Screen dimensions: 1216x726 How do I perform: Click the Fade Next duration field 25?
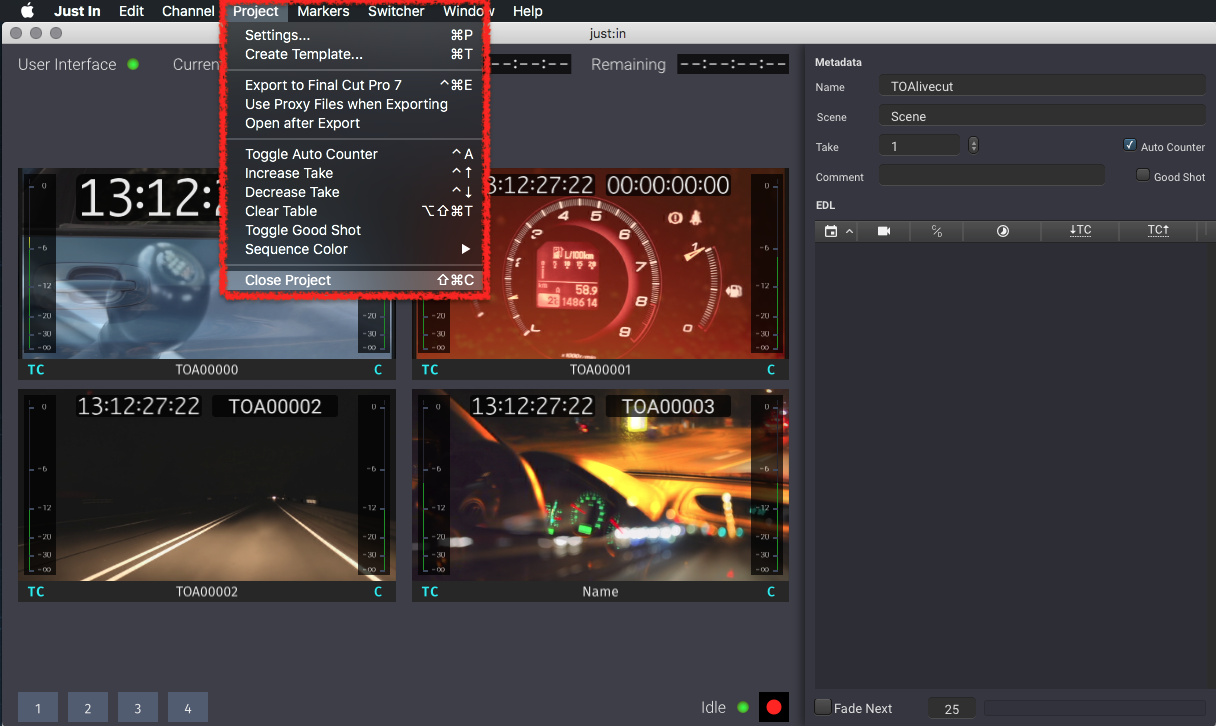pyautogui.click(x=952, y=708)
